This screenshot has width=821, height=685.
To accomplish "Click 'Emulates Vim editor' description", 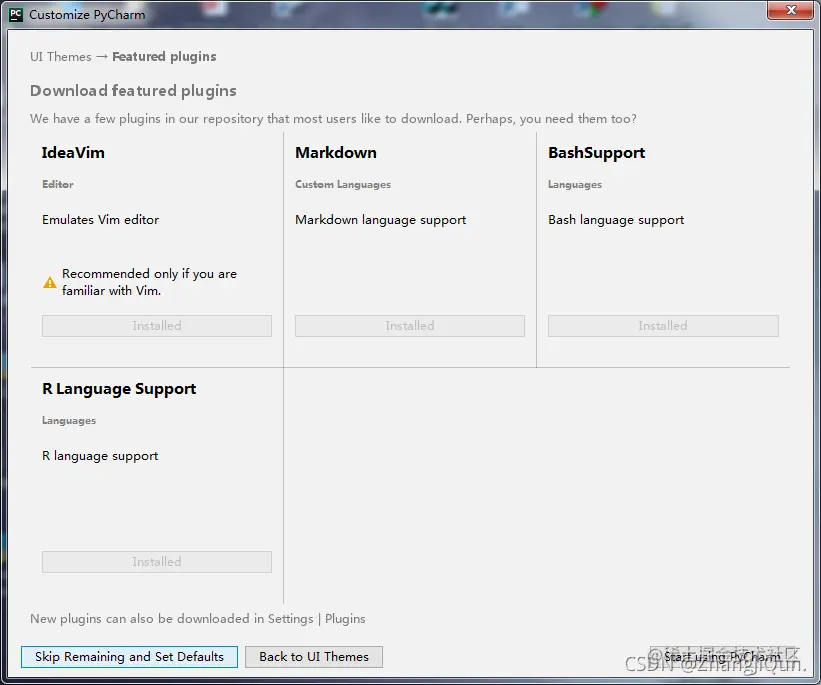I will click(x=101, y=219).
